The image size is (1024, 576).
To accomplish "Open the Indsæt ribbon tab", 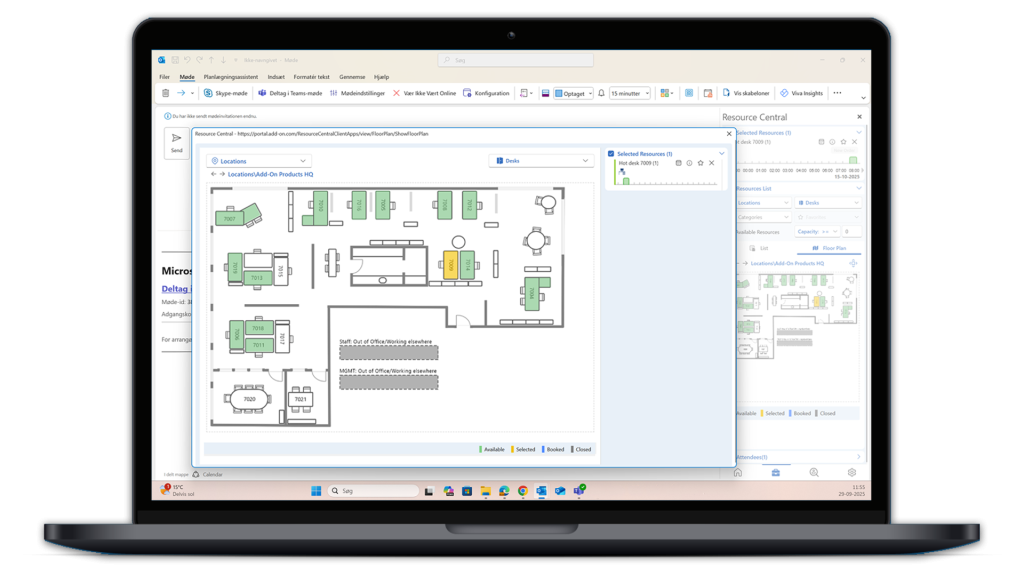I will (276, 77).
